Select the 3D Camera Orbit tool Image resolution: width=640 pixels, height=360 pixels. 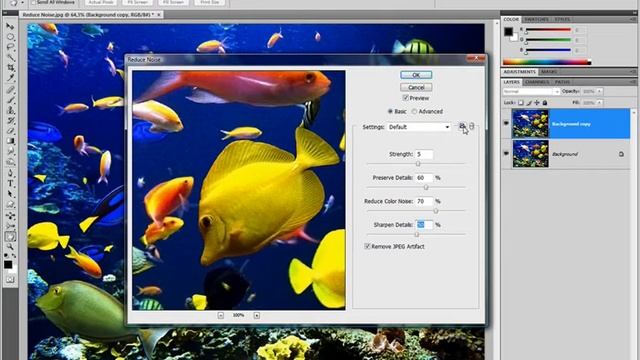tap(10, 226)
